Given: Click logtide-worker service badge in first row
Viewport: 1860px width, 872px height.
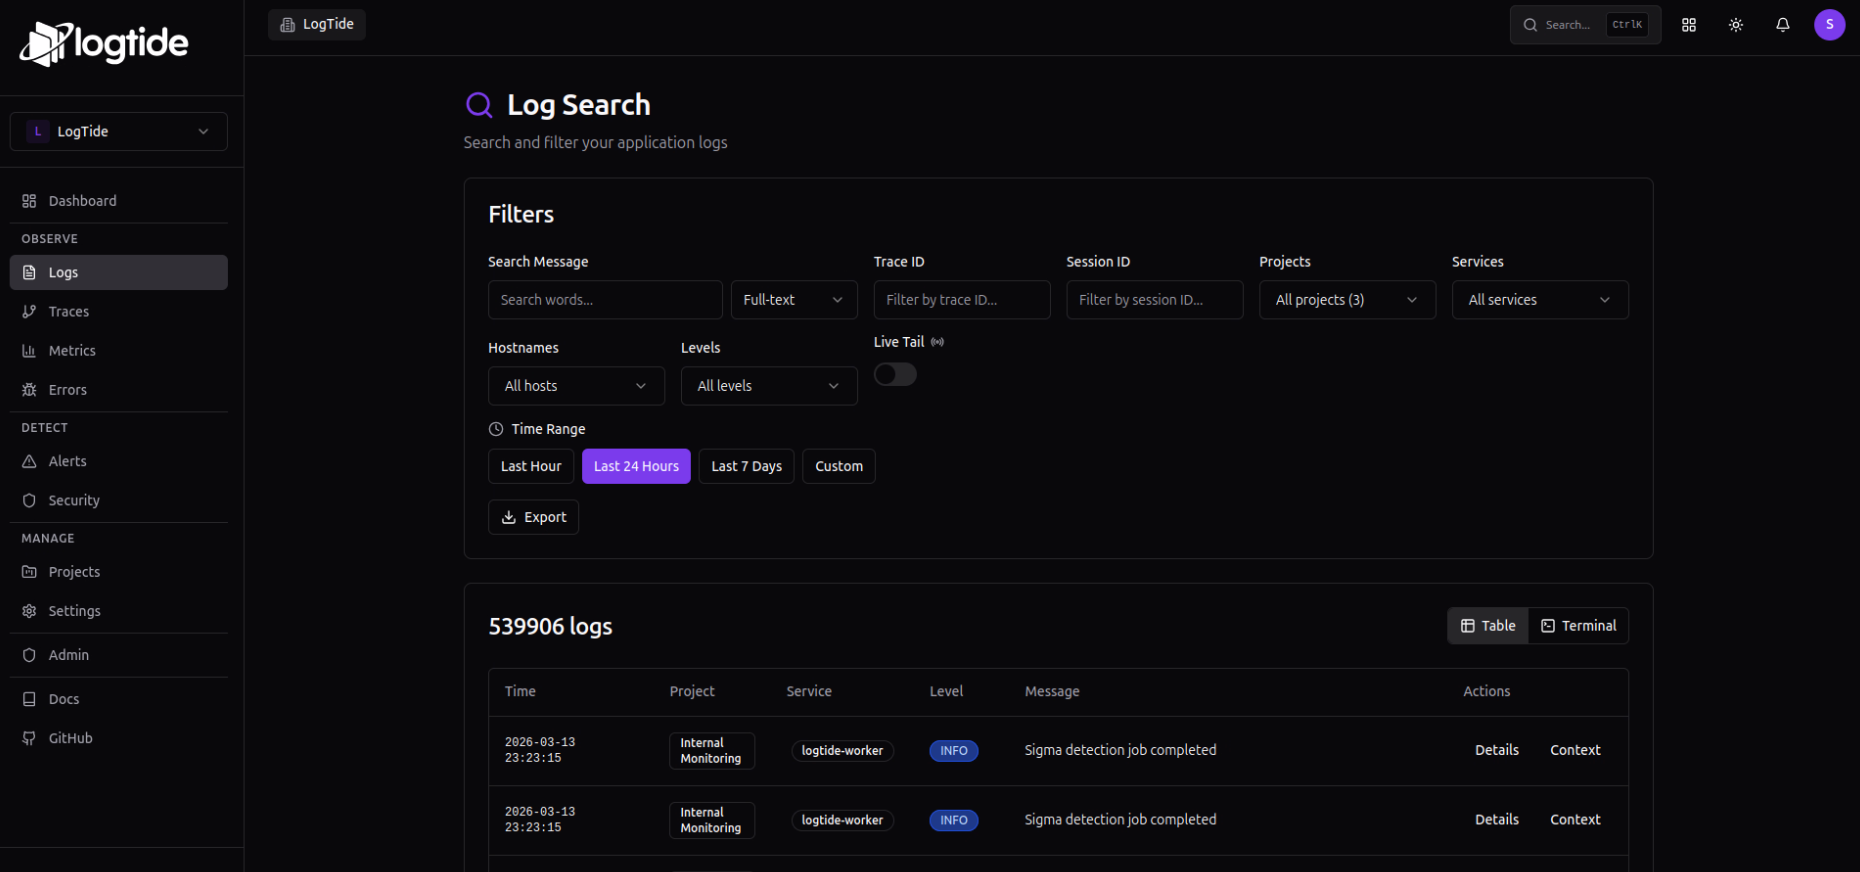Looking at the screenshot, I should 842,751.
